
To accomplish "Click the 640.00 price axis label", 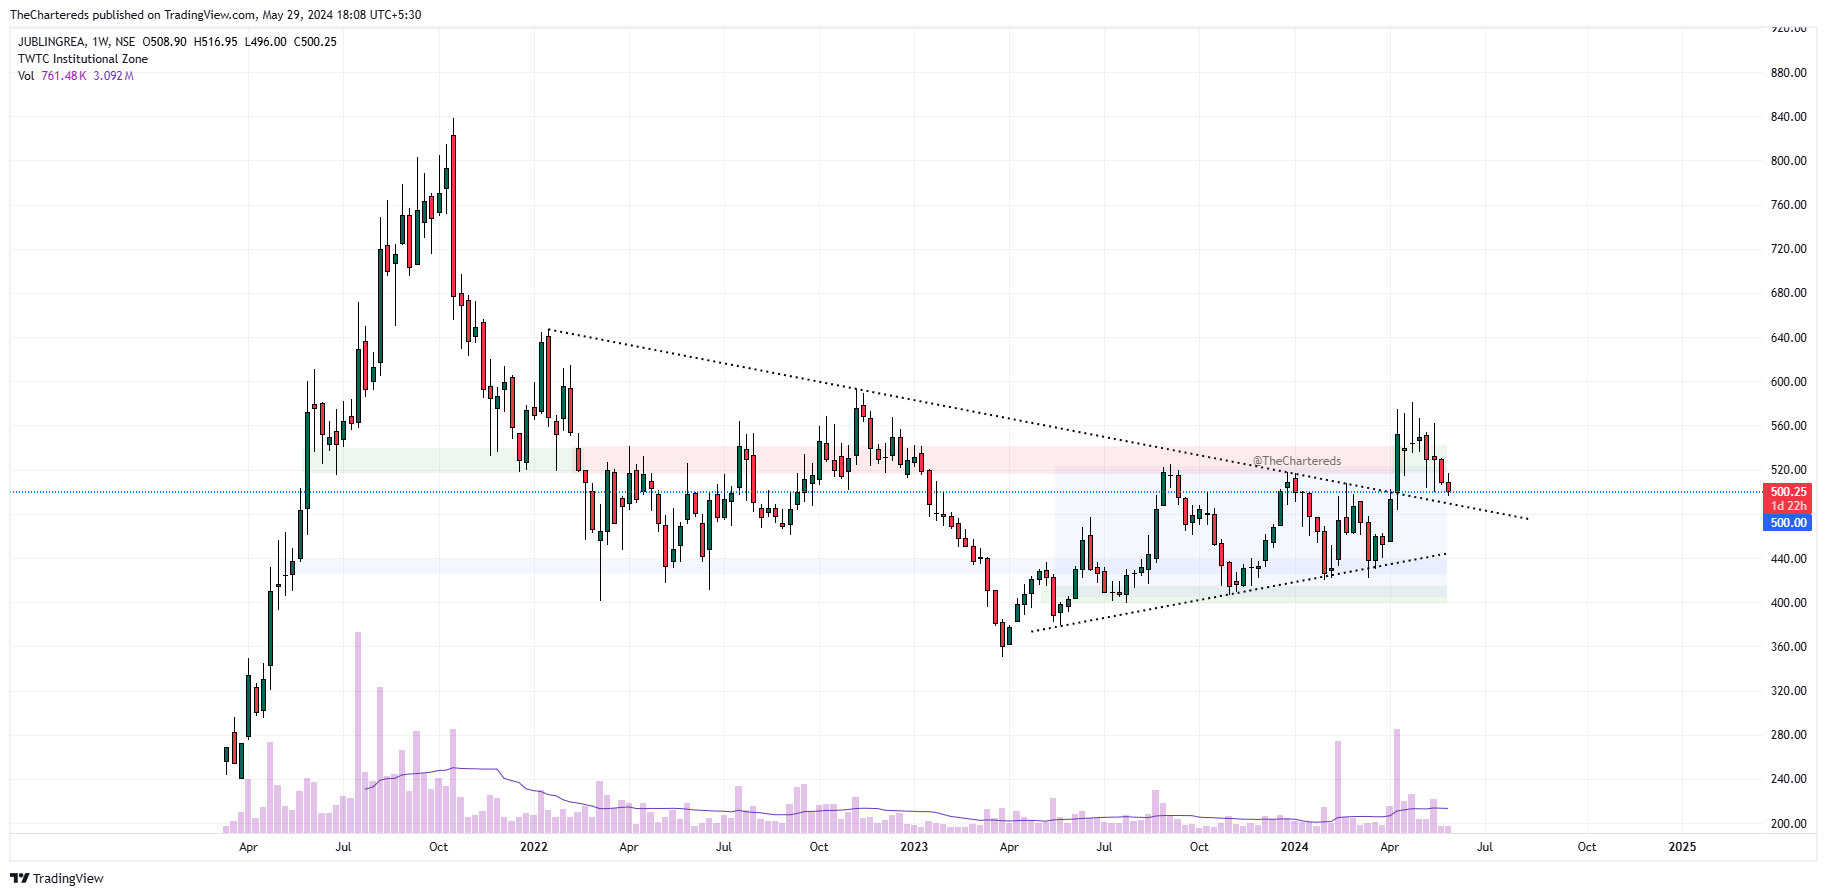I will [x=1788, y=338].
